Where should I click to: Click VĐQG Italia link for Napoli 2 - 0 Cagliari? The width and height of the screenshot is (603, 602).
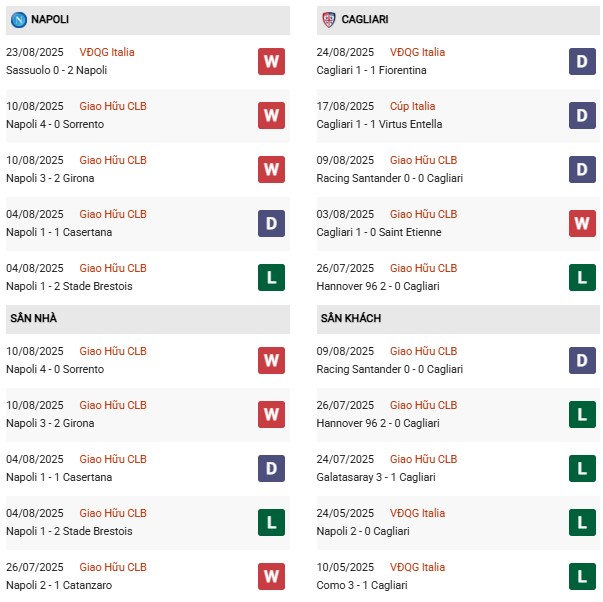pos(417,513)
